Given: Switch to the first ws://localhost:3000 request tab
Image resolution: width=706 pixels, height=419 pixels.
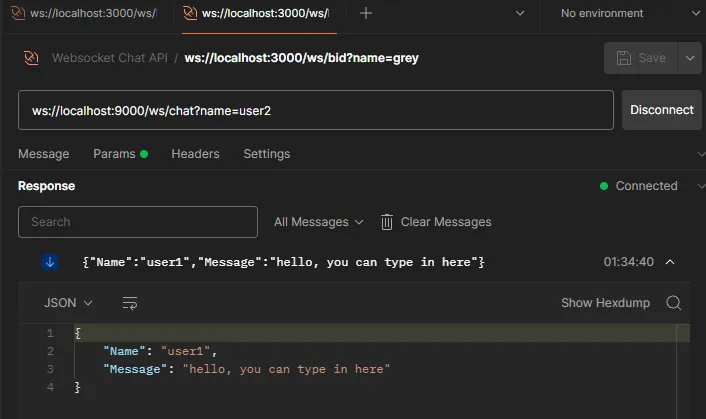Looking at the screenshot, I should tap(86, 14).
